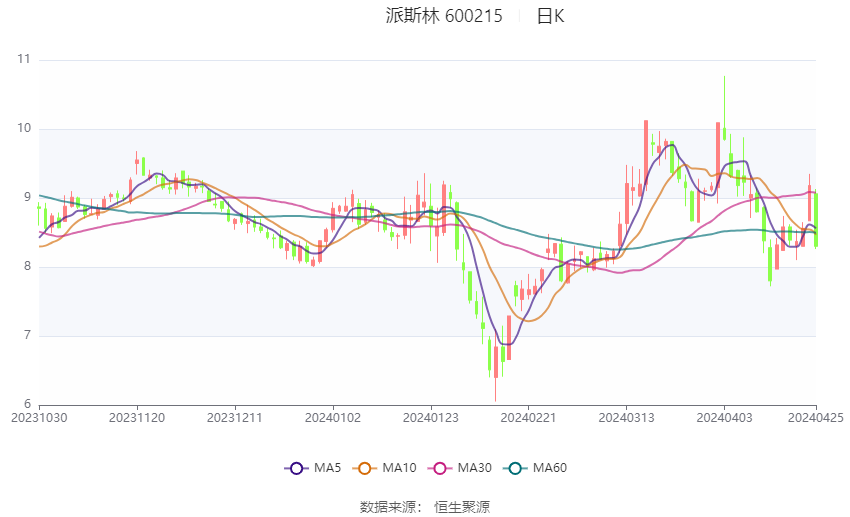Click the MA60 teal legend circle marker

tap(514, 468)
